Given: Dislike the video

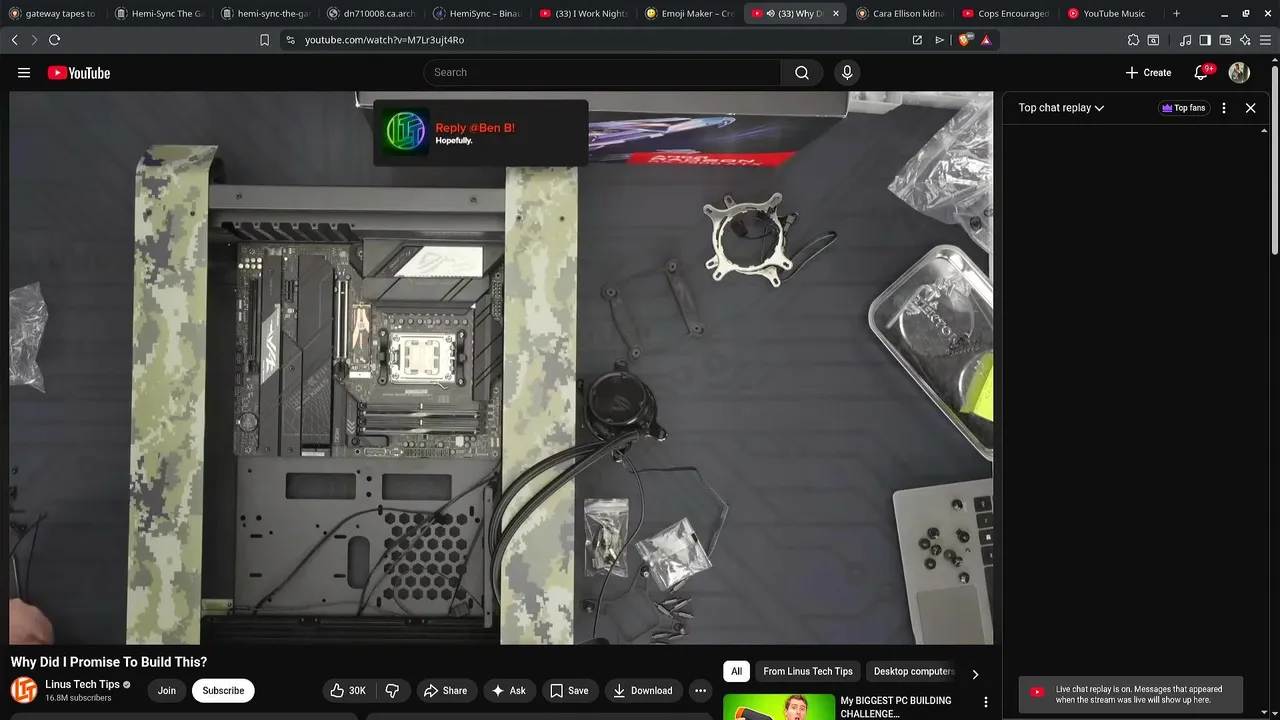Looking at the screenshot, I should pyautogui.click(x=392, y=690).
